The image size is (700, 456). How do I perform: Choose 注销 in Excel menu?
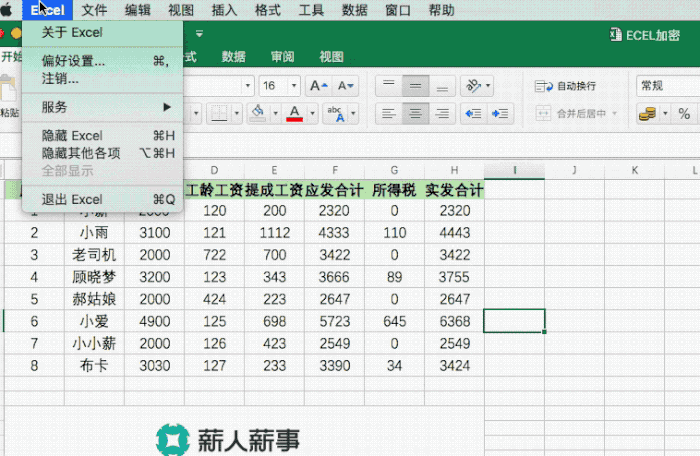(x=102, y=79)
